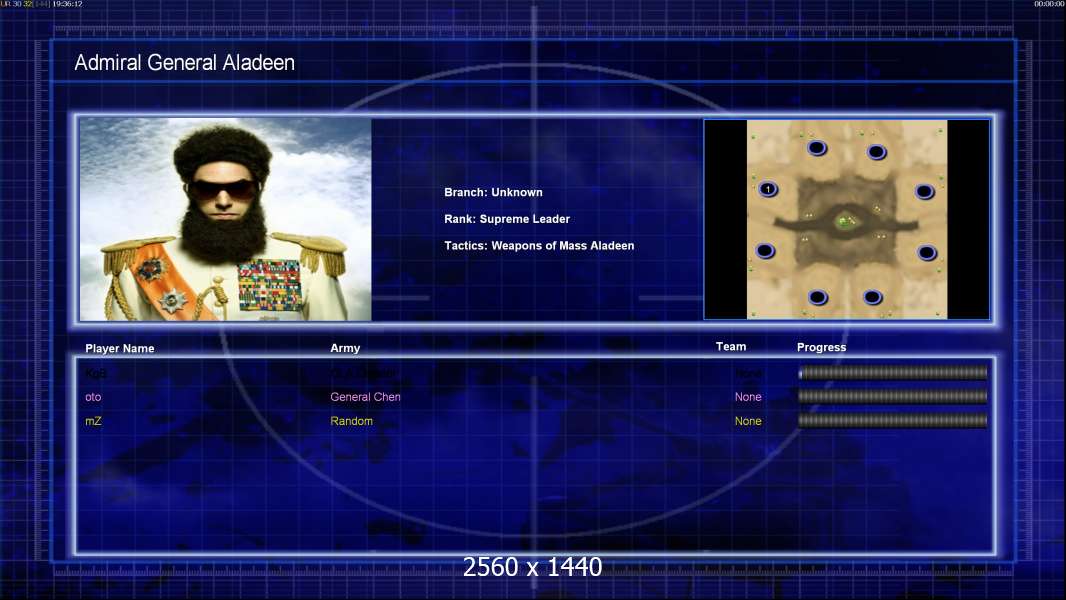Click Tactics: Weapons of Mass Aladeen text

pyautogui.click(x=539, y=245)
